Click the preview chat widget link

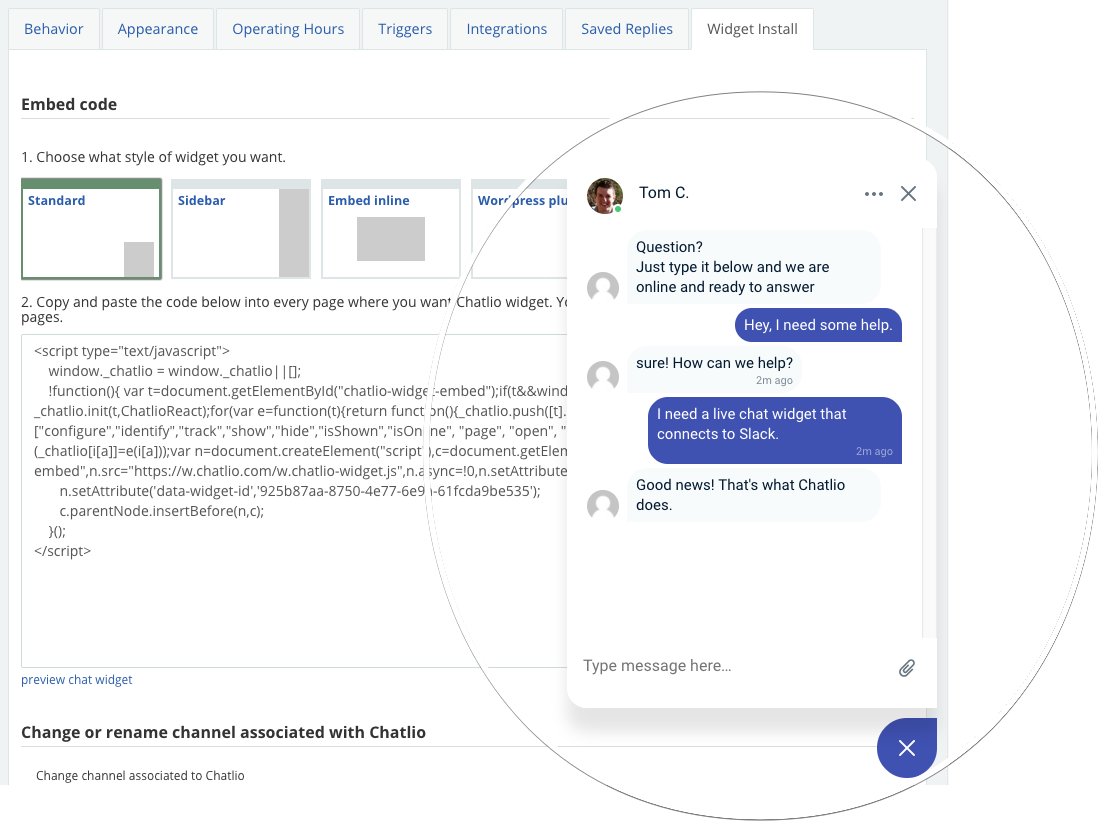77,680
